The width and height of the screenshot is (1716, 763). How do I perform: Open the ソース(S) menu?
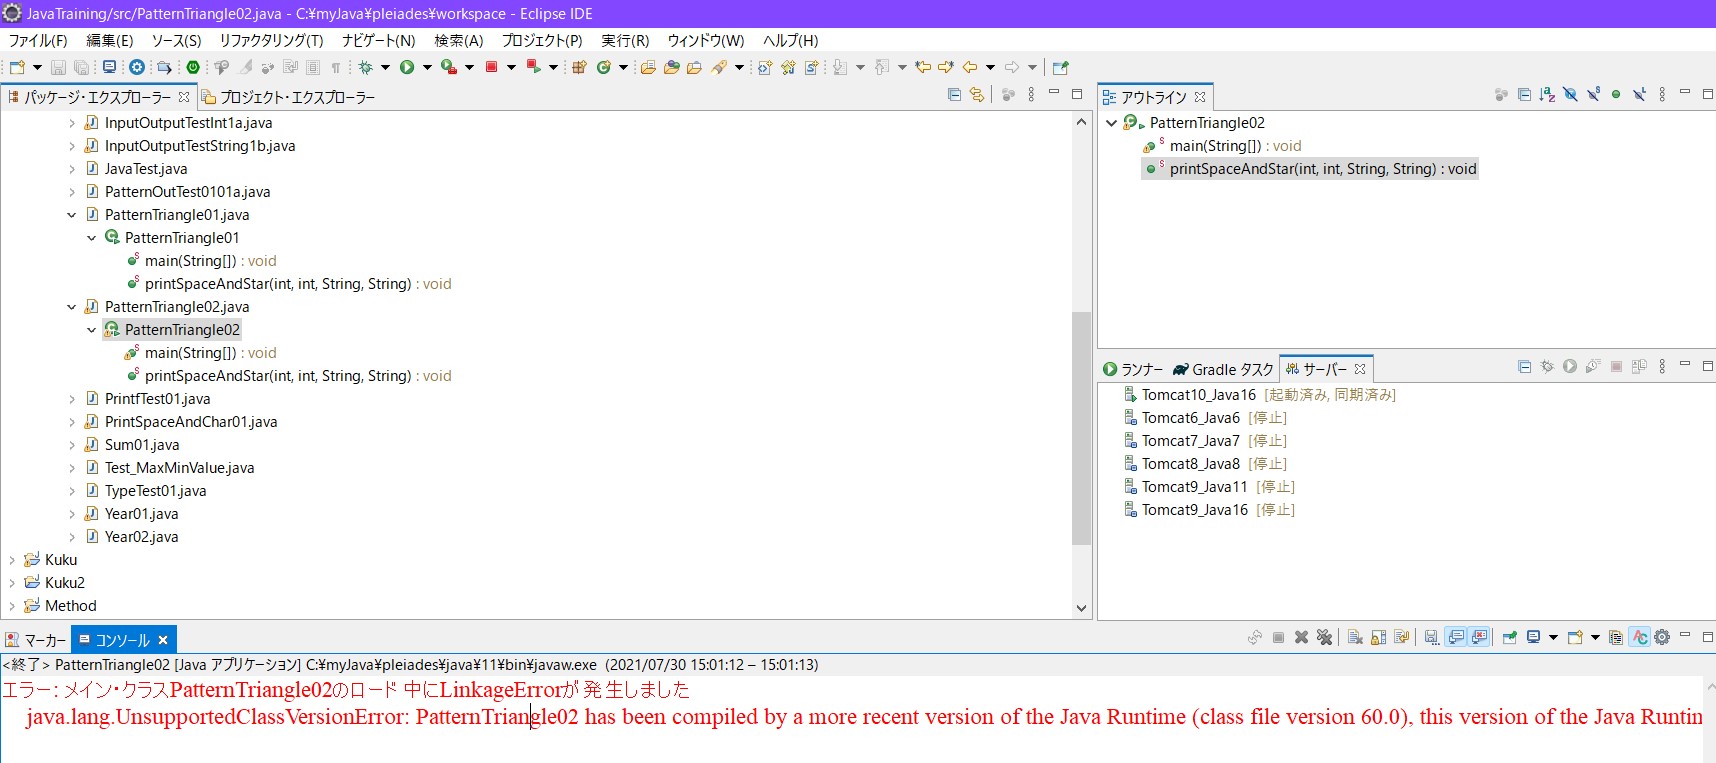click(x=176, y=40)
